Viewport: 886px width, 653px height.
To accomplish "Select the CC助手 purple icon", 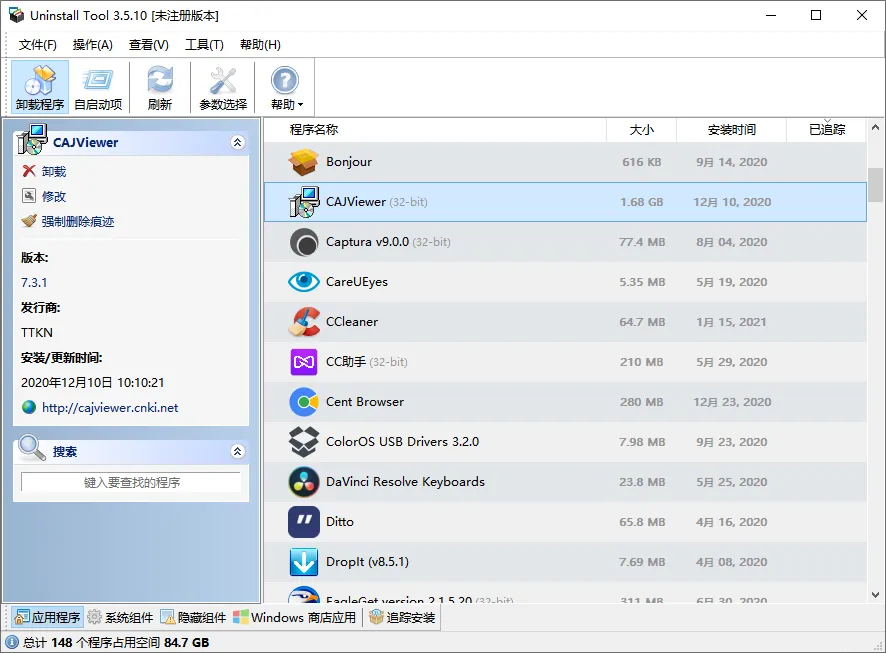I will tap(303, 362).
